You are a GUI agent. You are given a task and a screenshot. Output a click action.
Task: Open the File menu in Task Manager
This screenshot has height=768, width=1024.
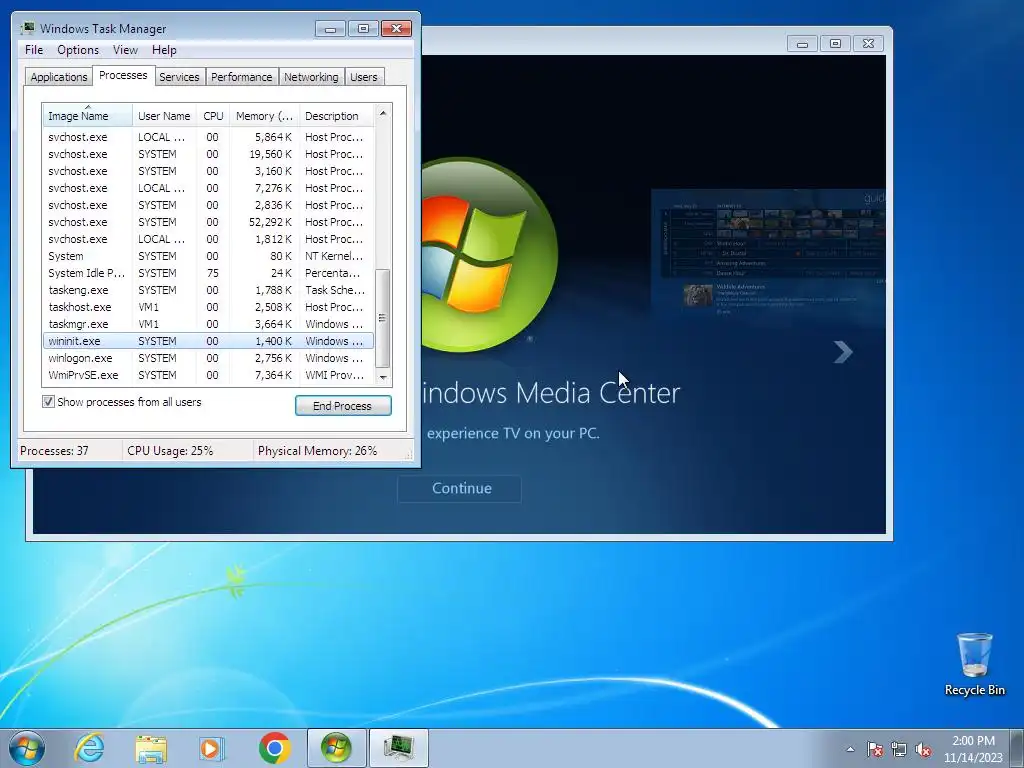click(34, 50)
